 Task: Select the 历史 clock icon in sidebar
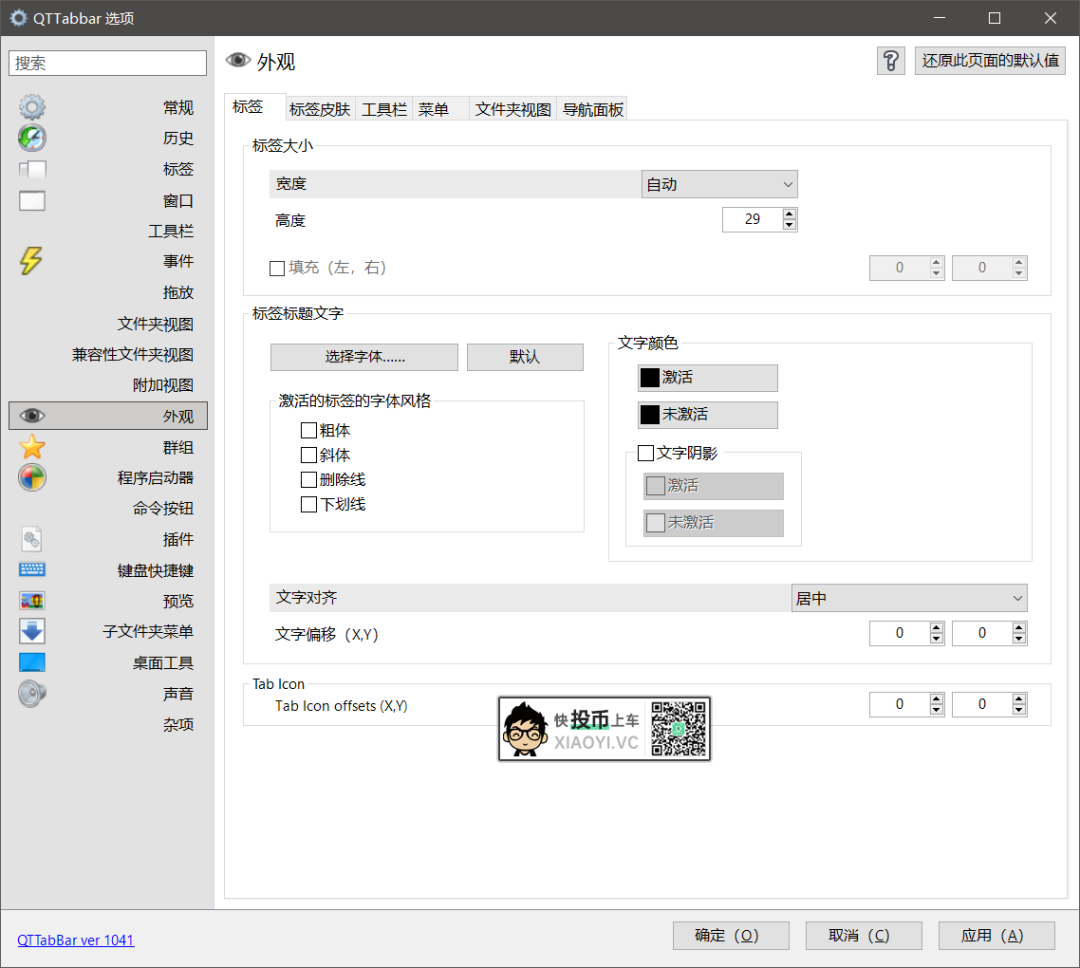tap(32, 138)
